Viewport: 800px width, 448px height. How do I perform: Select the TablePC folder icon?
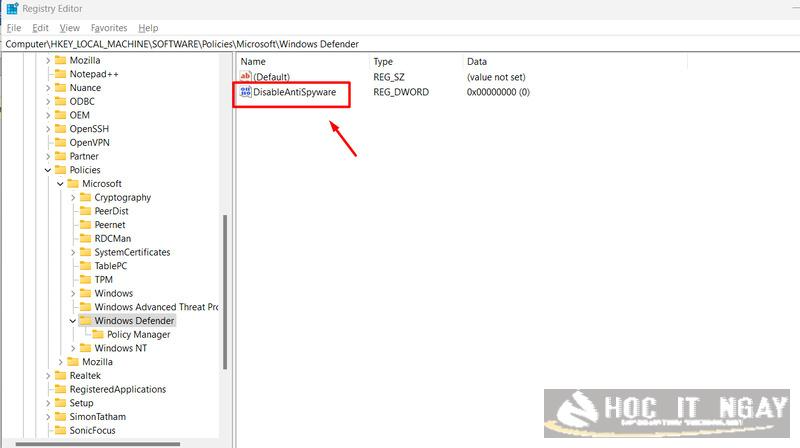pos(86,266)
